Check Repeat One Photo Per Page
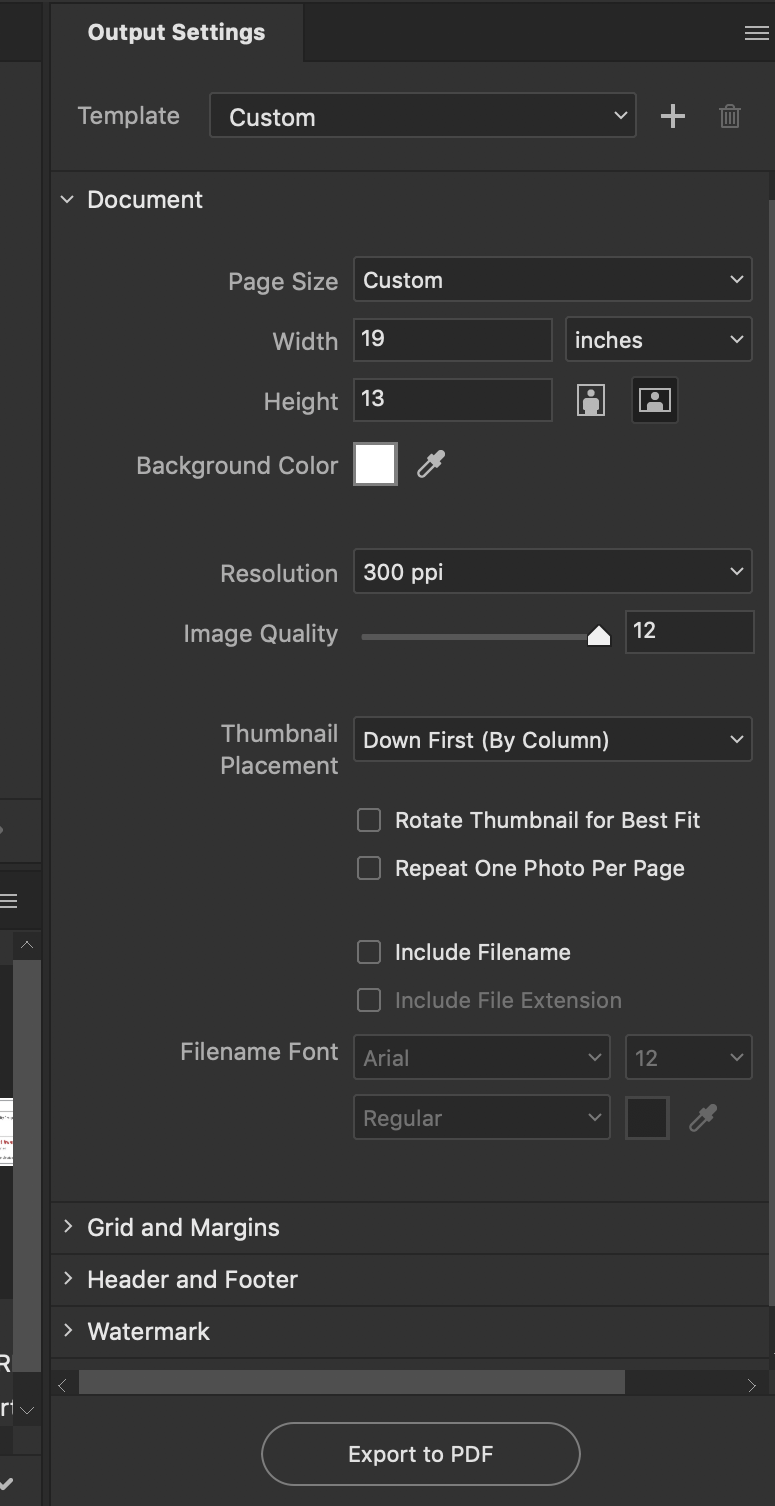Screen dimensions: 775x1506 pos(369,868)
